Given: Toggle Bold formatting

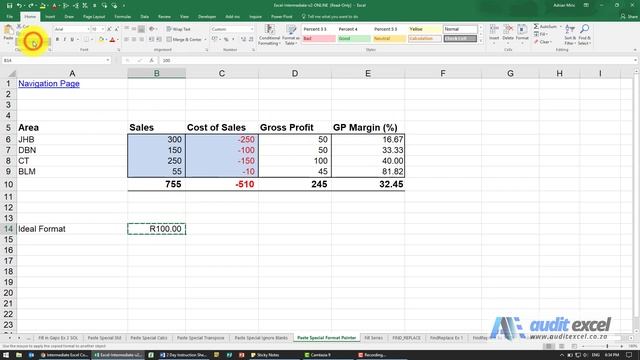Looking at the screenshot, I should click(x=57, y=40).
